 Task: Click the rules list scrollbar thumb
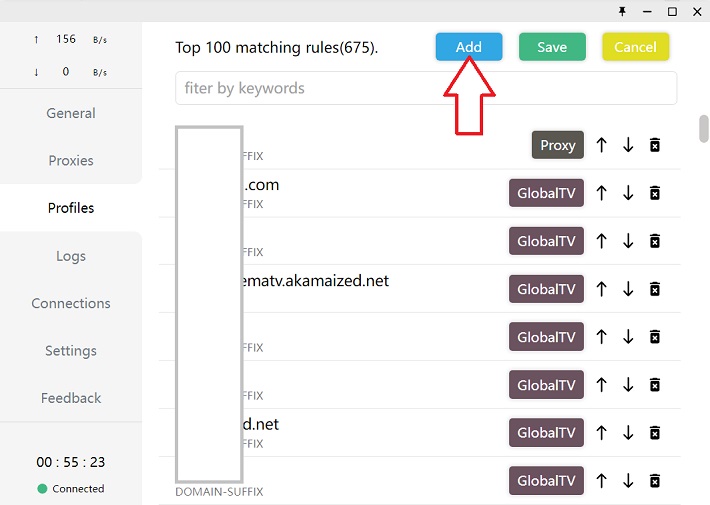tap(704, 129)
